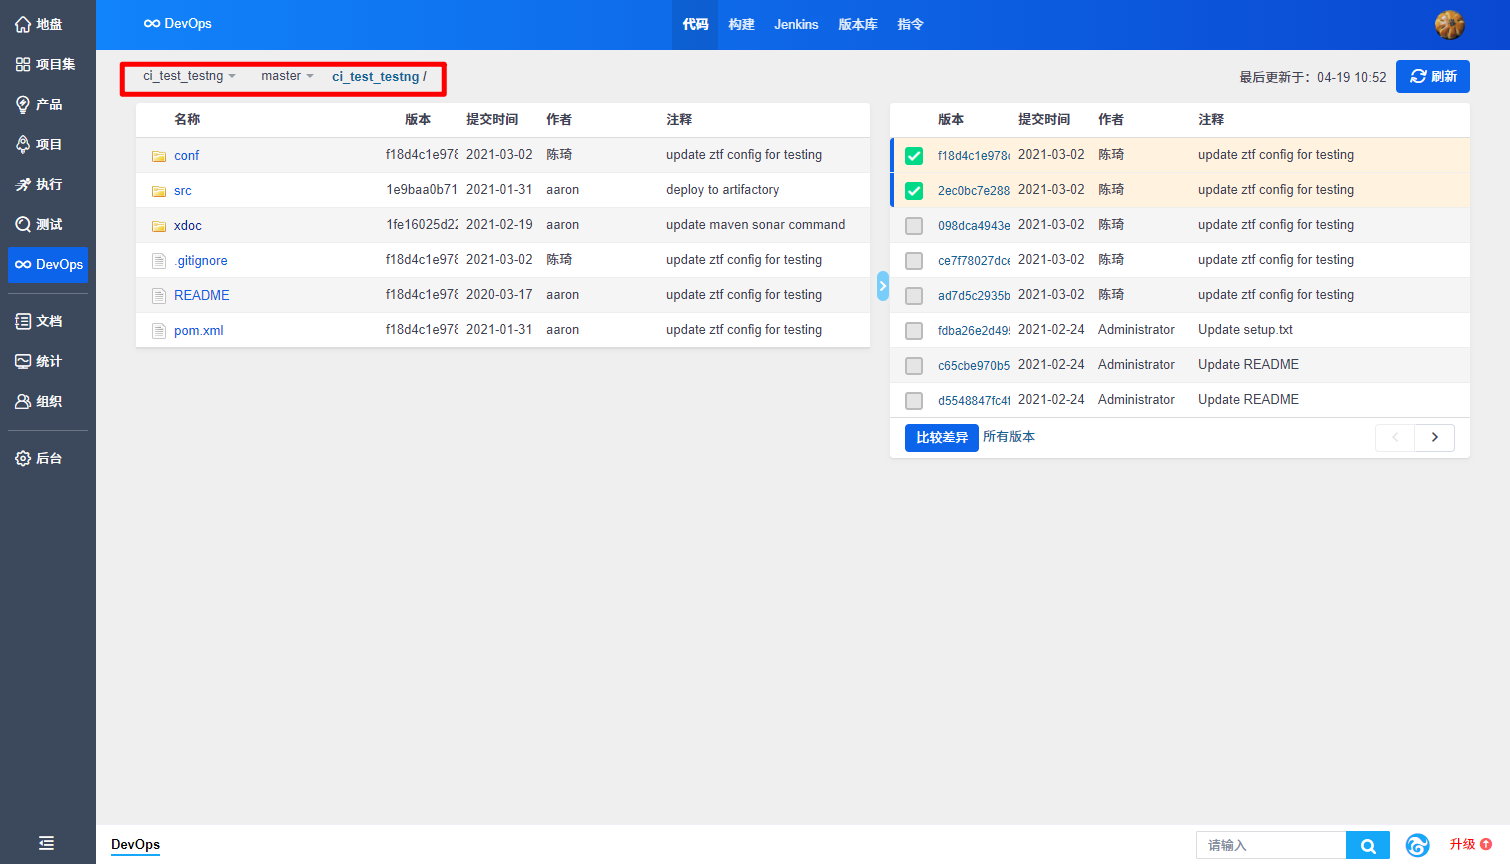Image resolution: width=1510 pixels, height=864 pixels.
Task: Open the ci_test_testng repository dropdown
Action: [189, 76]
